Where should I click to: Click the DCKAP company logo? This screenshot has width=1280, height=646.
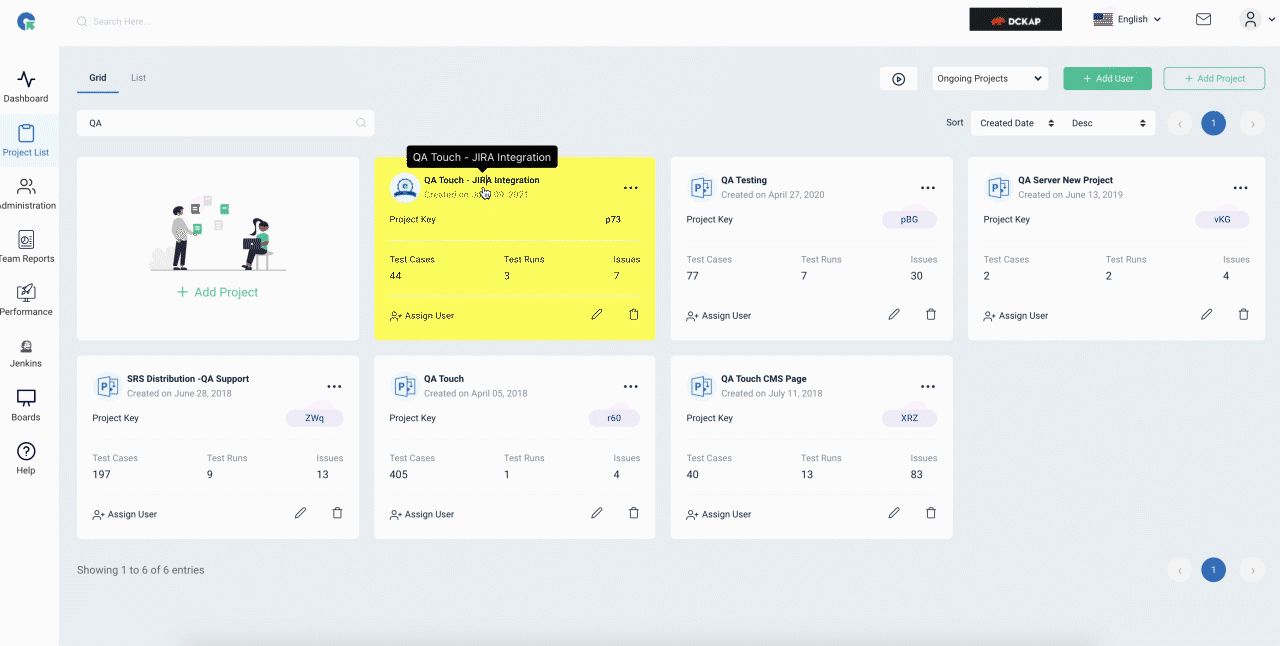pyautogui.click(x=1015, y=19)
